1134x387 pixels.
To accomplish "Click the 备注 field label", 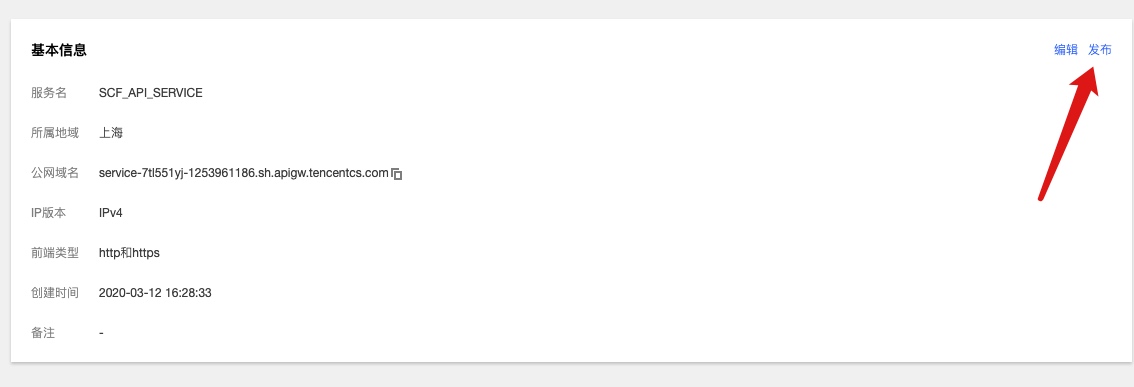I will pos(43,333).
